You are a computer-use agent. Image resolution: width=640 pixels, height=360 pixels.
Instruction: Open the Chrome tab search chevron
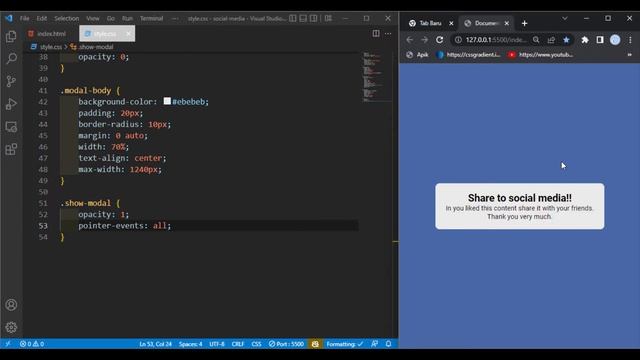(565, 18)
